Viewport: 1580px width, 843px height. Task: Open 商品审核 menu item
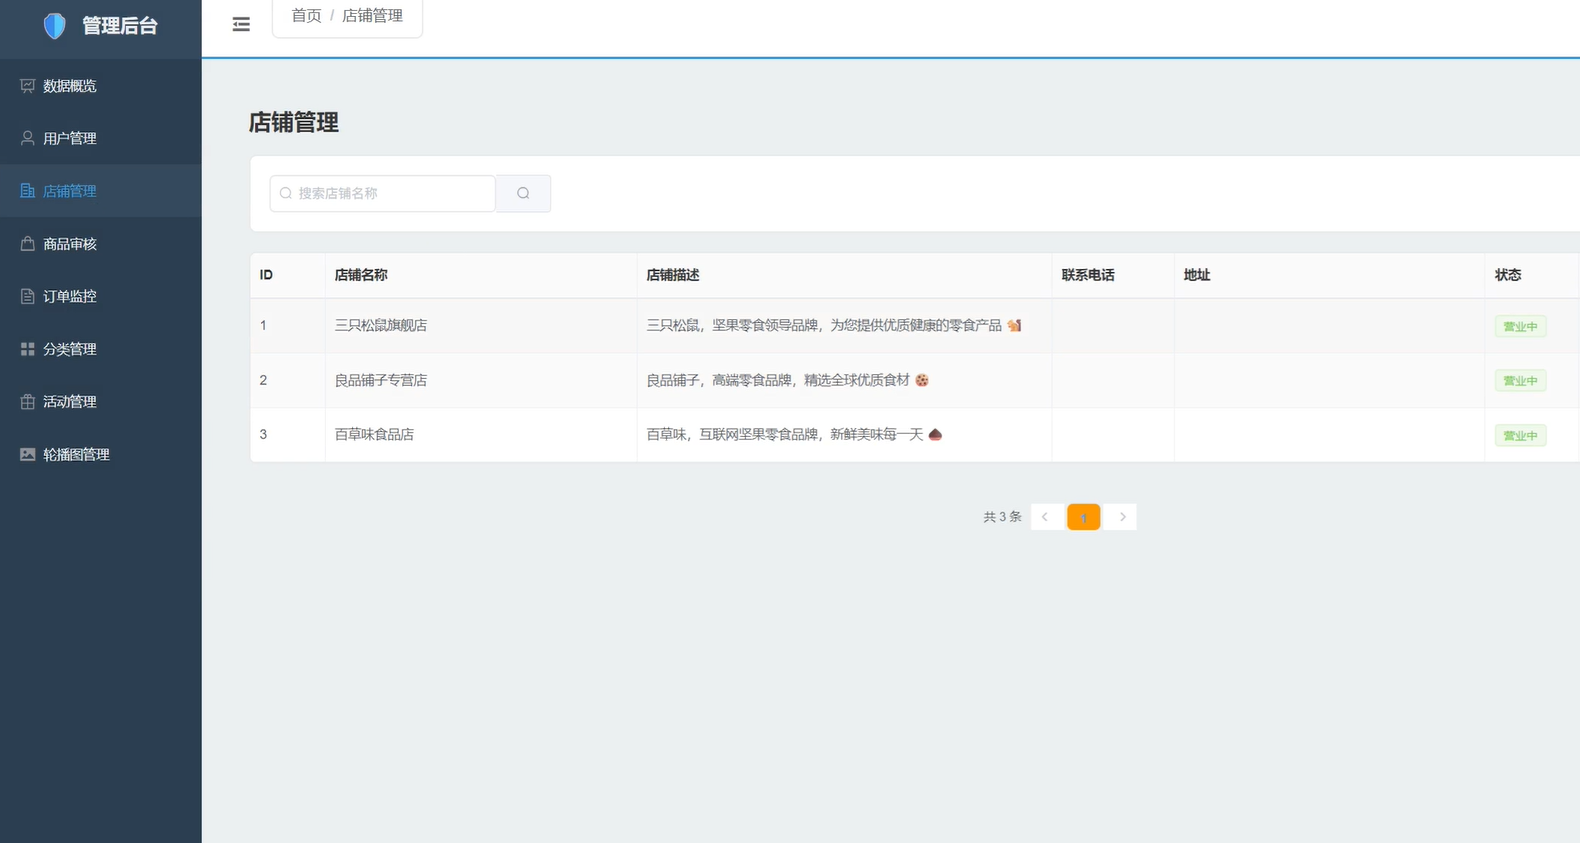[x=101, y=244]
